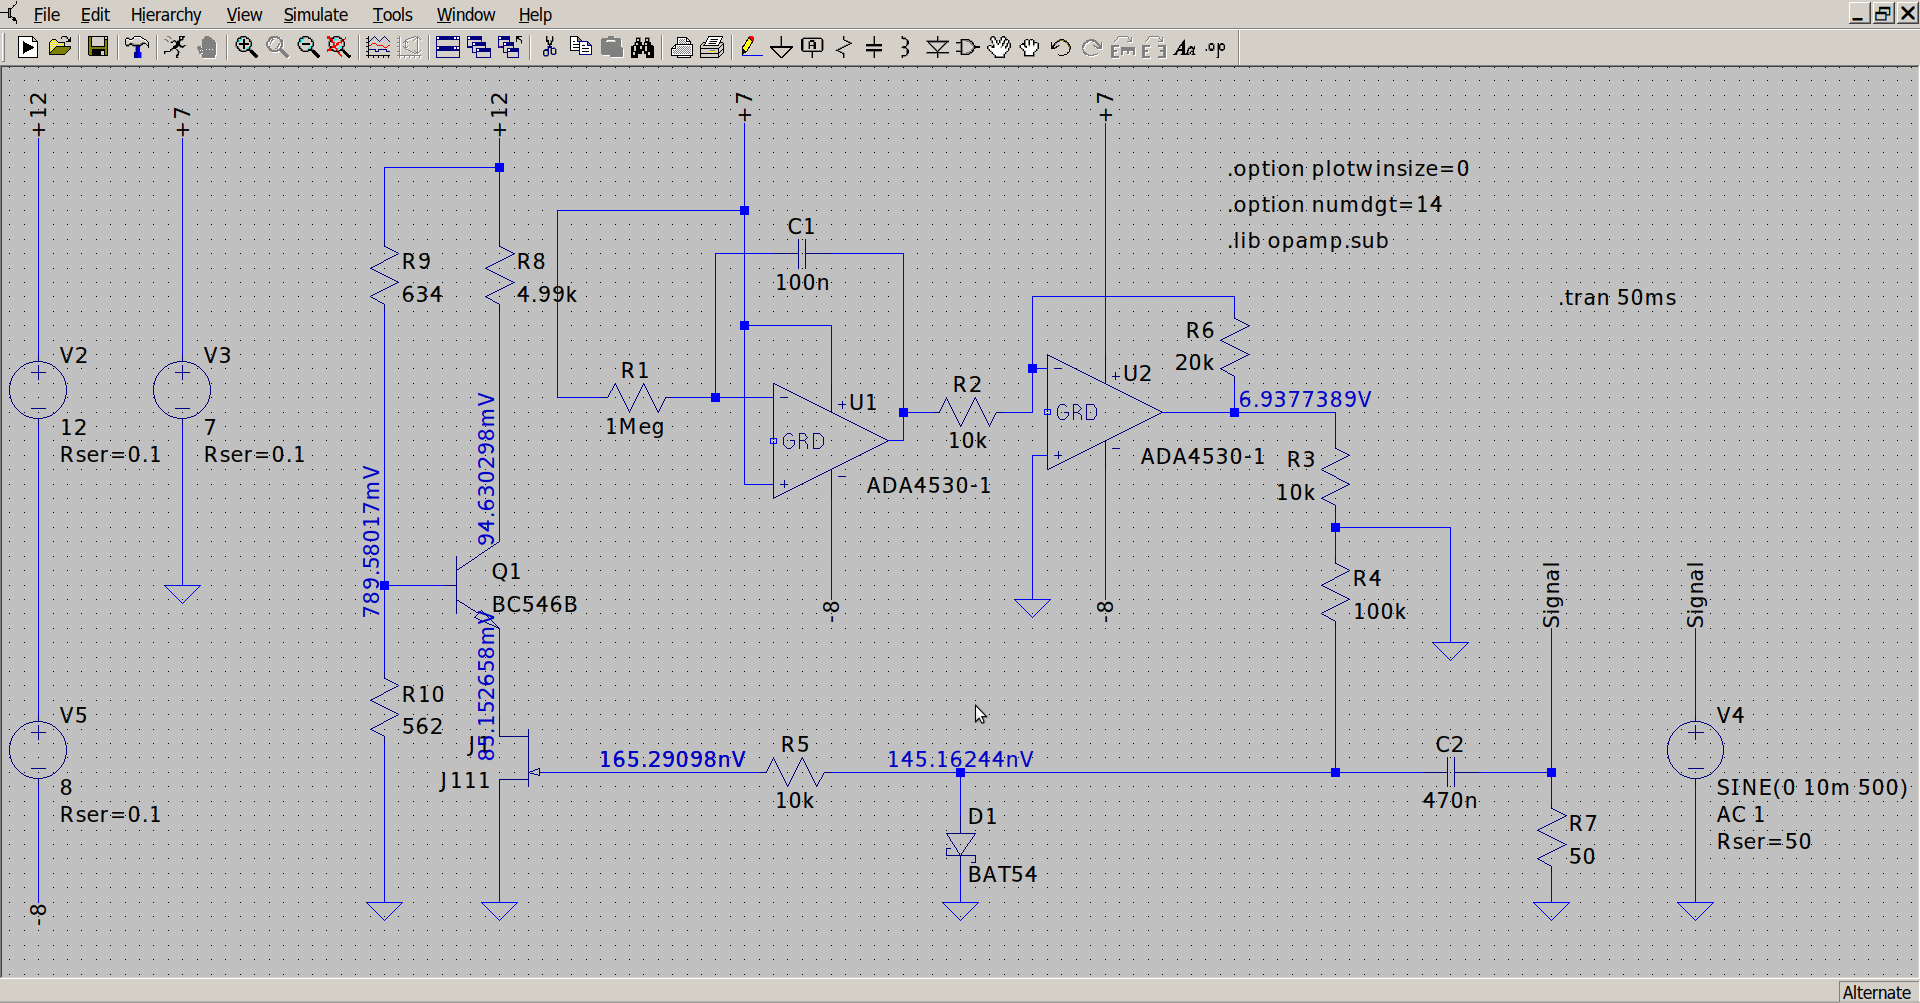This screenshot has width=1920, height=1003.
Task: Click the .option plotwinsize=0 directive
Action: coord(1348,168)
